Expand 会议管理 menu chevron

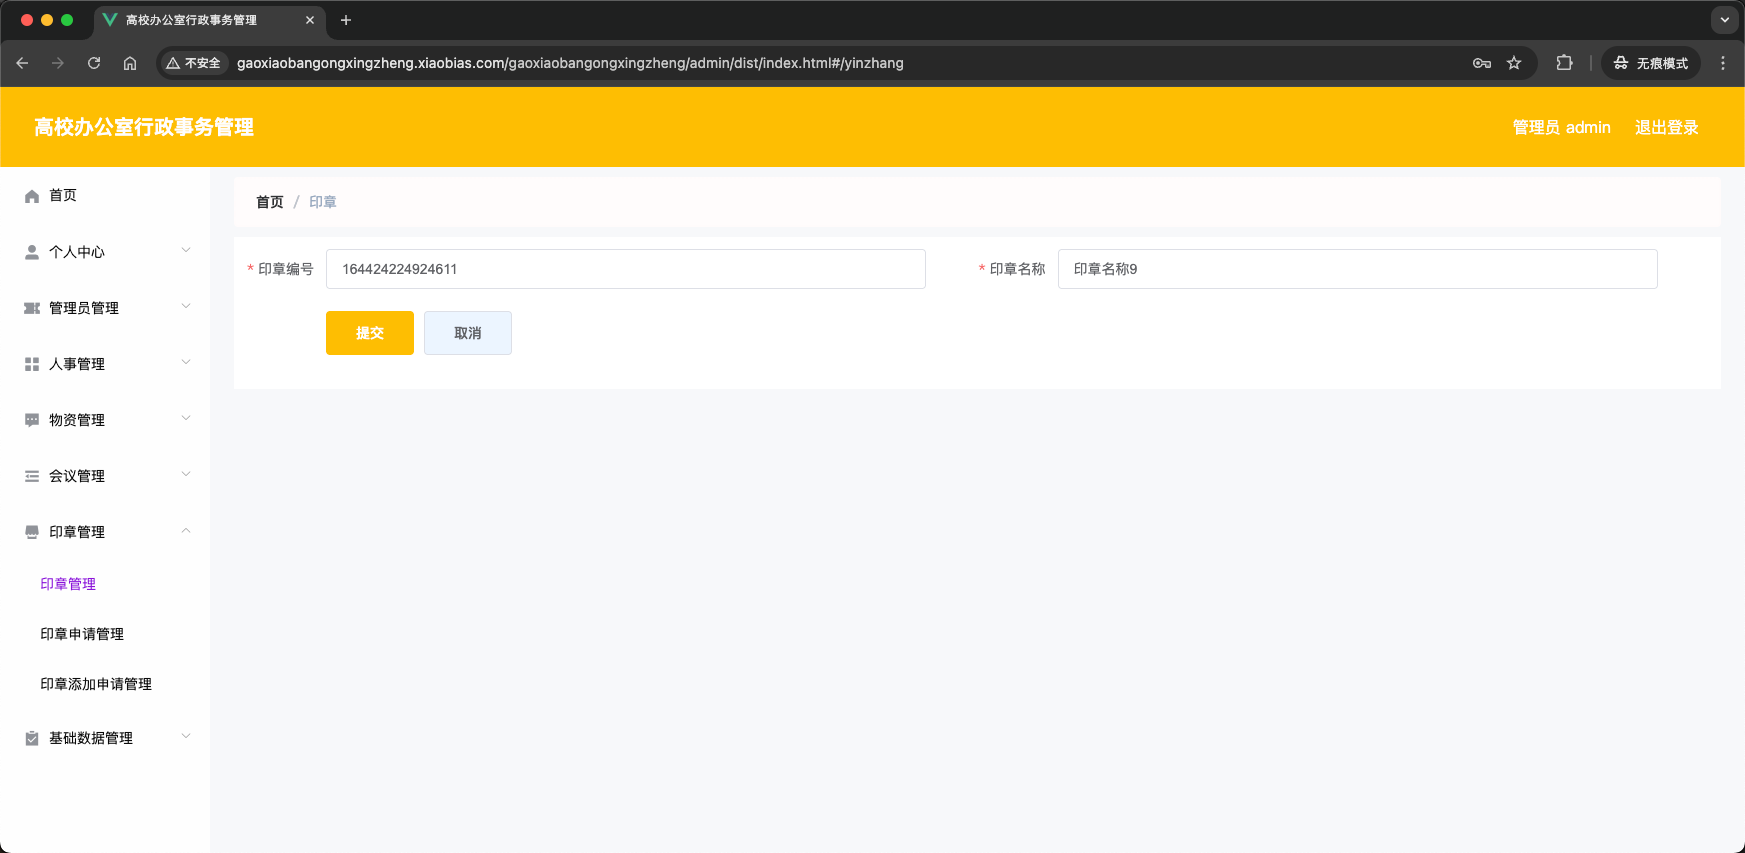point(186,475)
